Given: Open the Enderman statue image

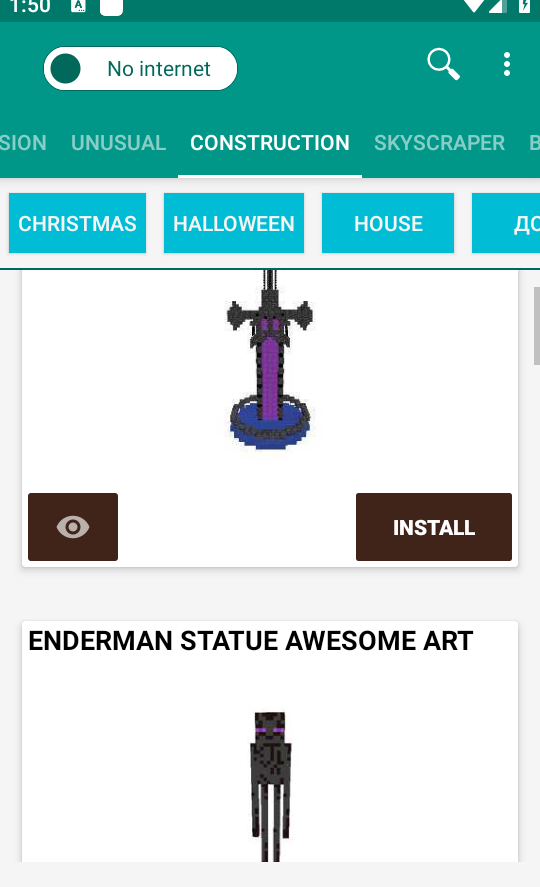Looking at the screenshot, I should coord(270,786).
